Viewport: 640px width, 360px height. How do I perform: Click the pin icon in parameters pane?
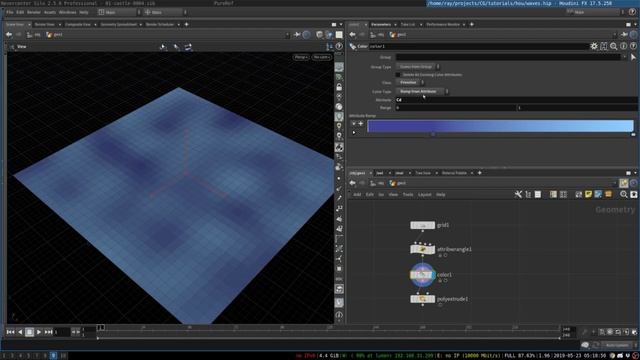624,35
